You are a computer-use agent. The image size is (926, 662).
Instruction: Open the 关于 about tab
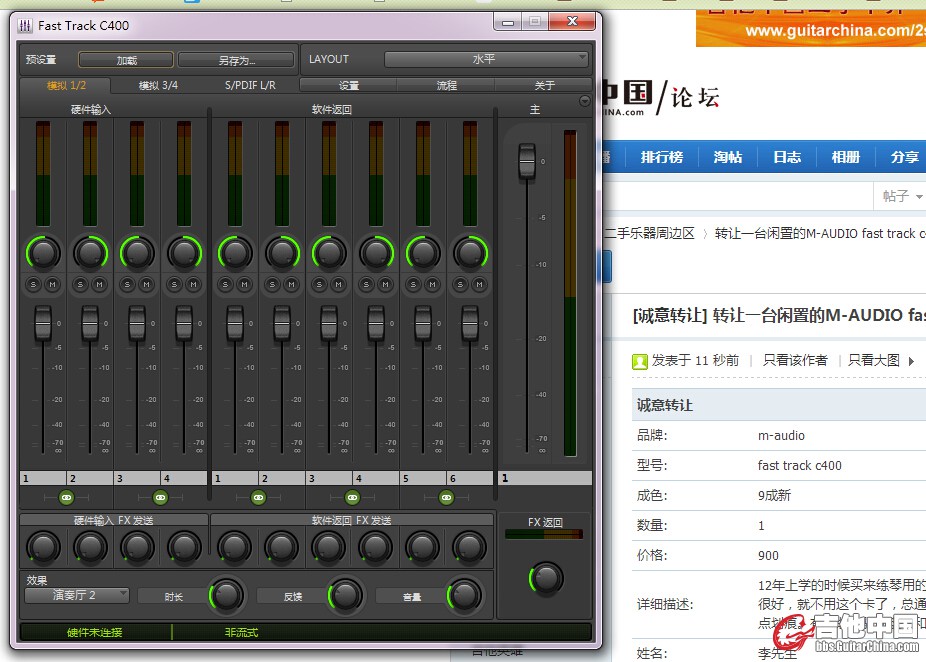(x=544, y=86)
